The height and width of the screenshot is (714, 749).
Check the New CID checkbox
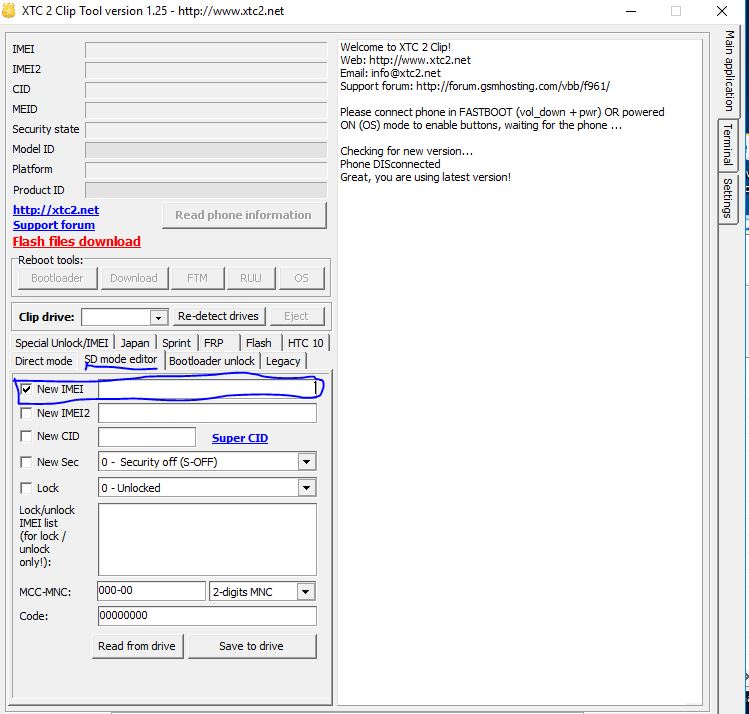tap(26, 436)
